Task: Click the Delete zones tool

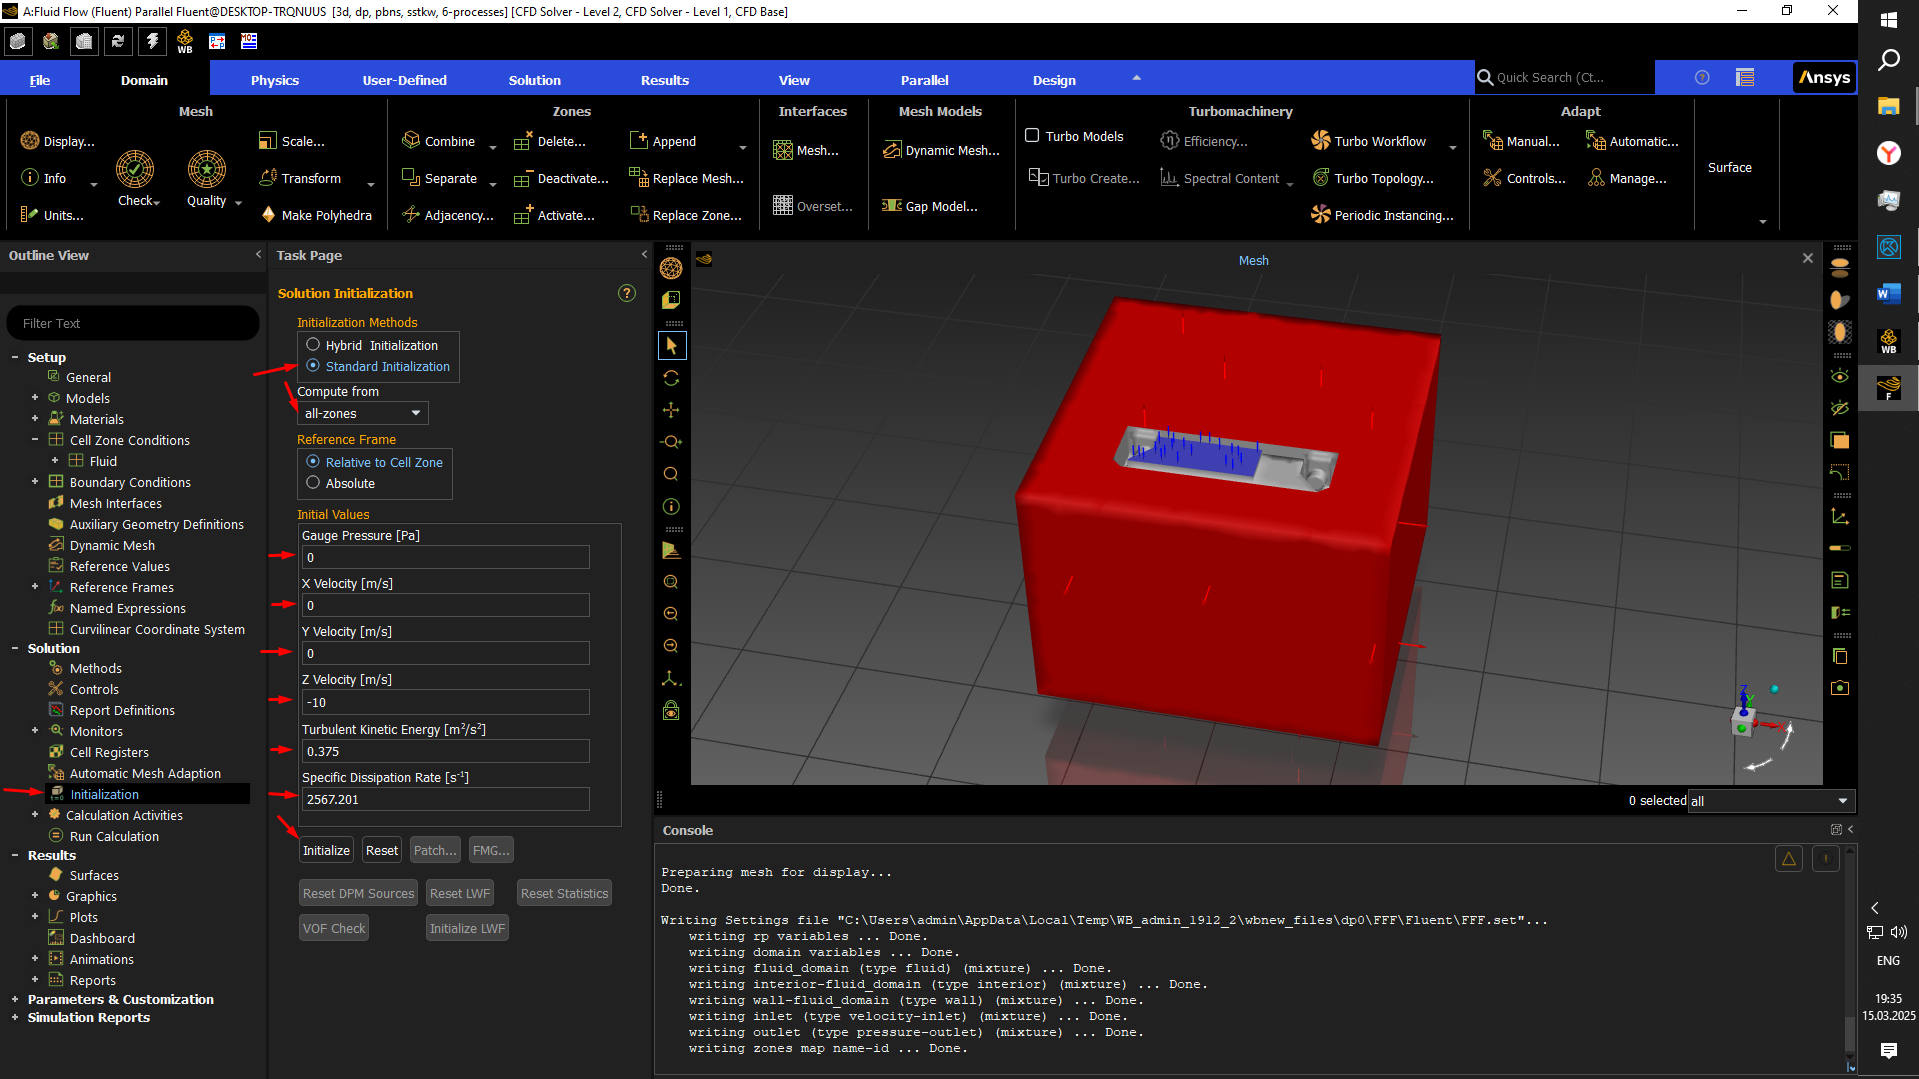Action: point(550,141)
